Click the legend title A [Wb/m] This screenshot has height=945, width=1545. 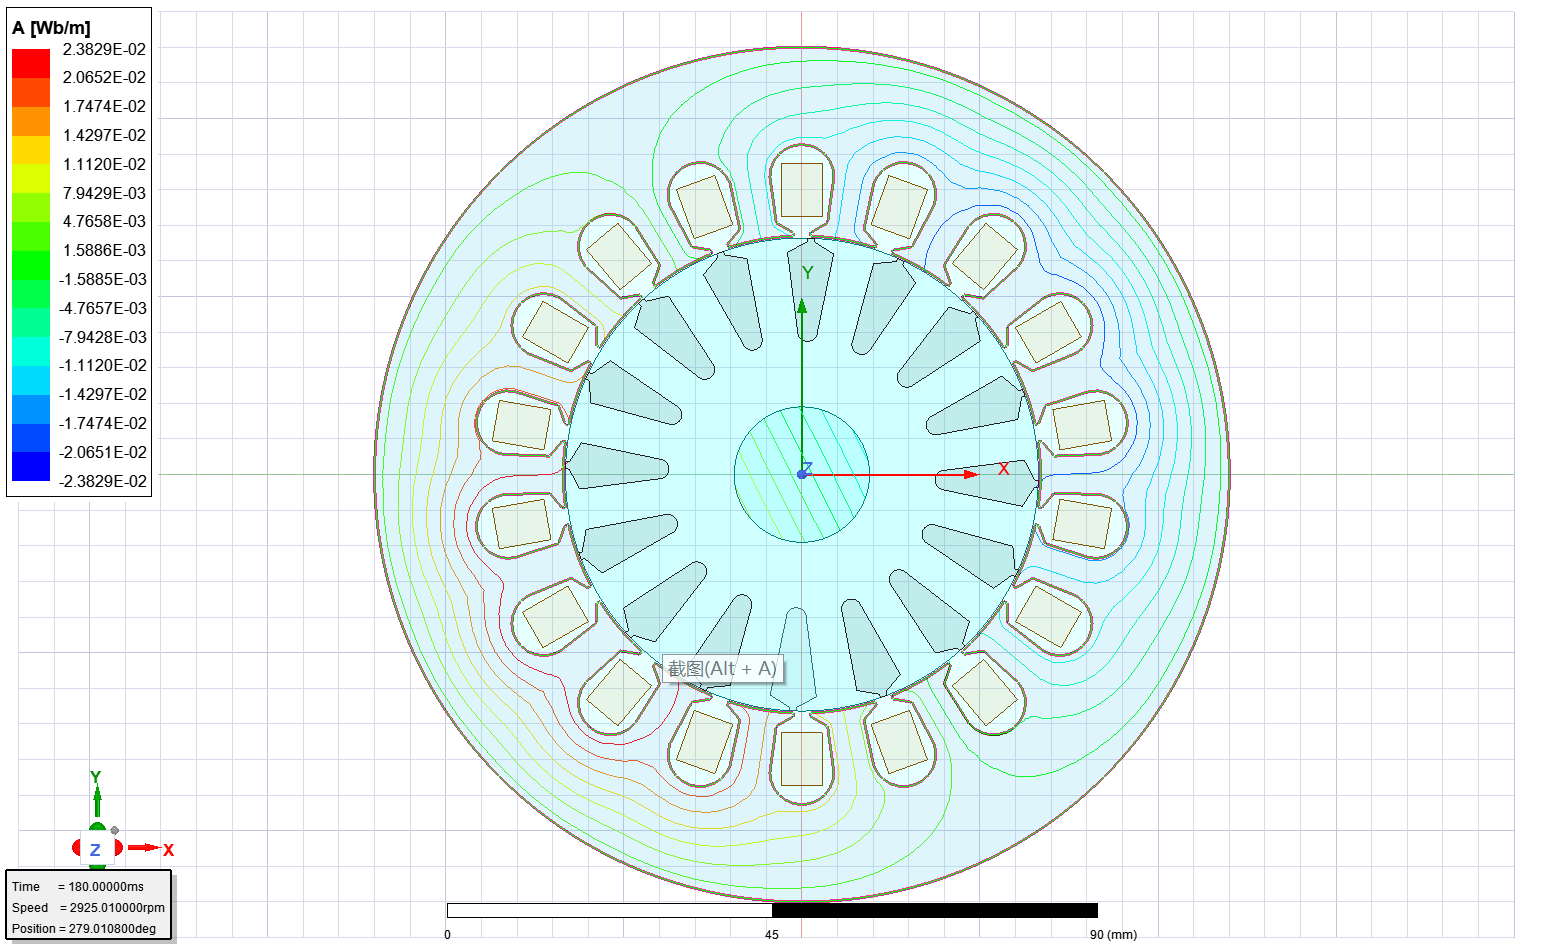[x=51, y=28]
